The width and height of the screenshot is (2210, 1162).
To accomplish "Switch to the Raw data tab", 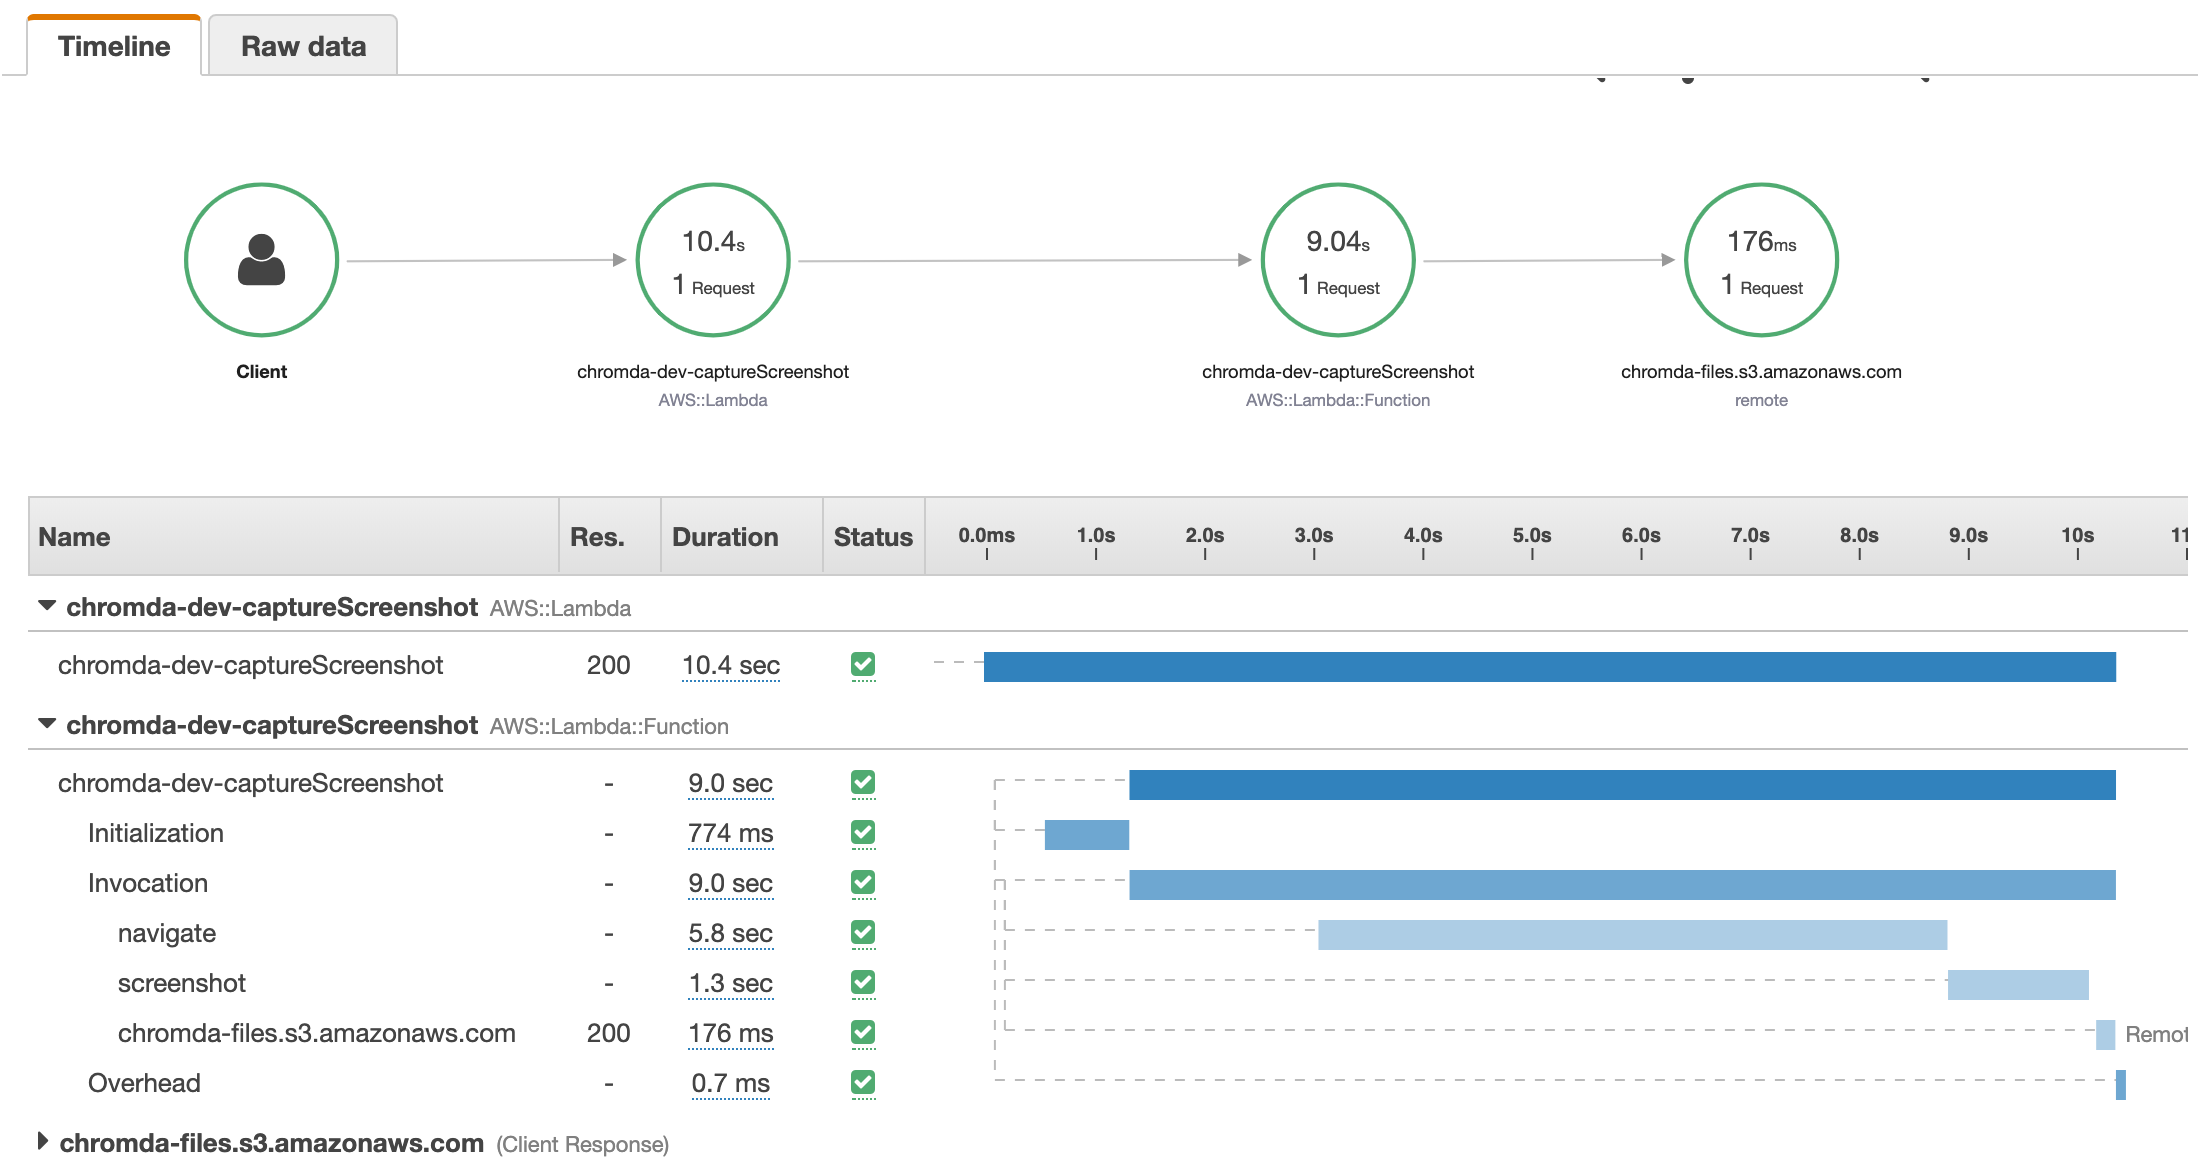I will point(303,46).
